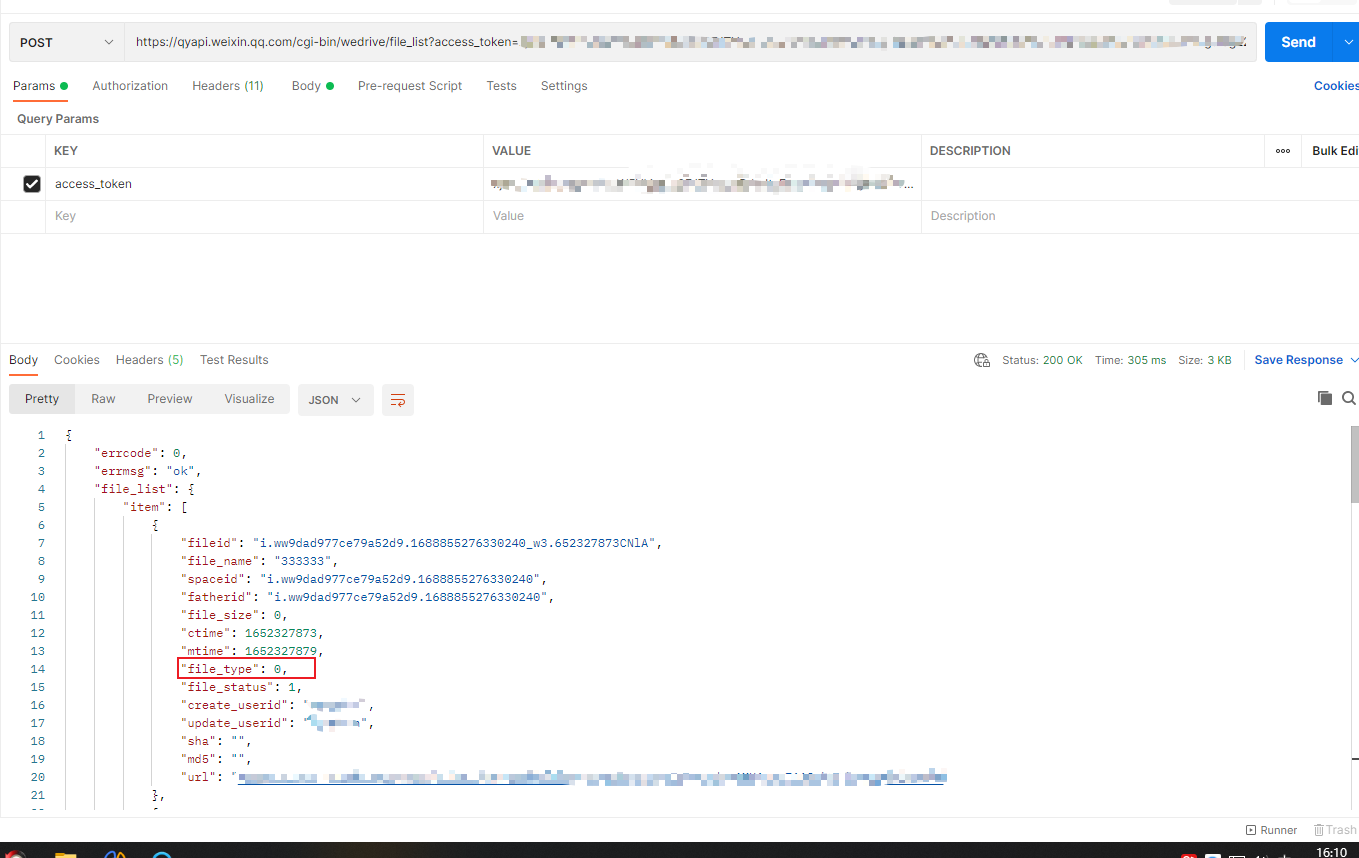Open the request Settings tab
The height and width of the screenshot is (858, 1359).
564,86
